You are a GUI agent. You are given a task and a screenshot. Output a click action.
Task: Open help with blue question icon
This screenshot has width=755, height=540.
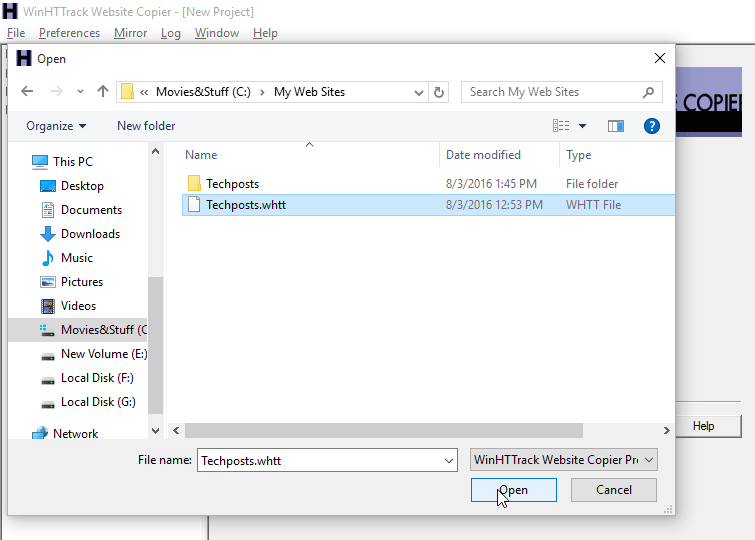(651, 126)
